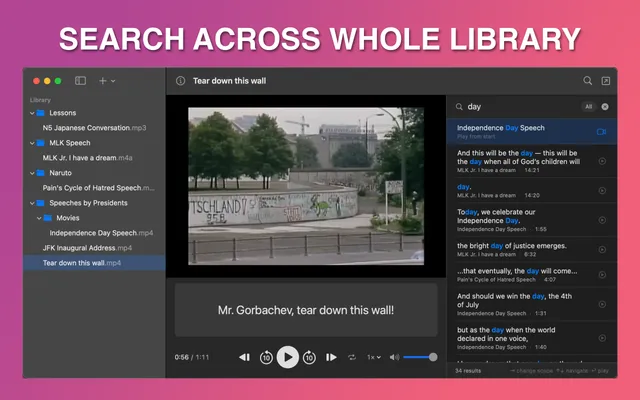Click the Tear down this wall title text
Screen dimensions: 640x400
coord(229,81)
